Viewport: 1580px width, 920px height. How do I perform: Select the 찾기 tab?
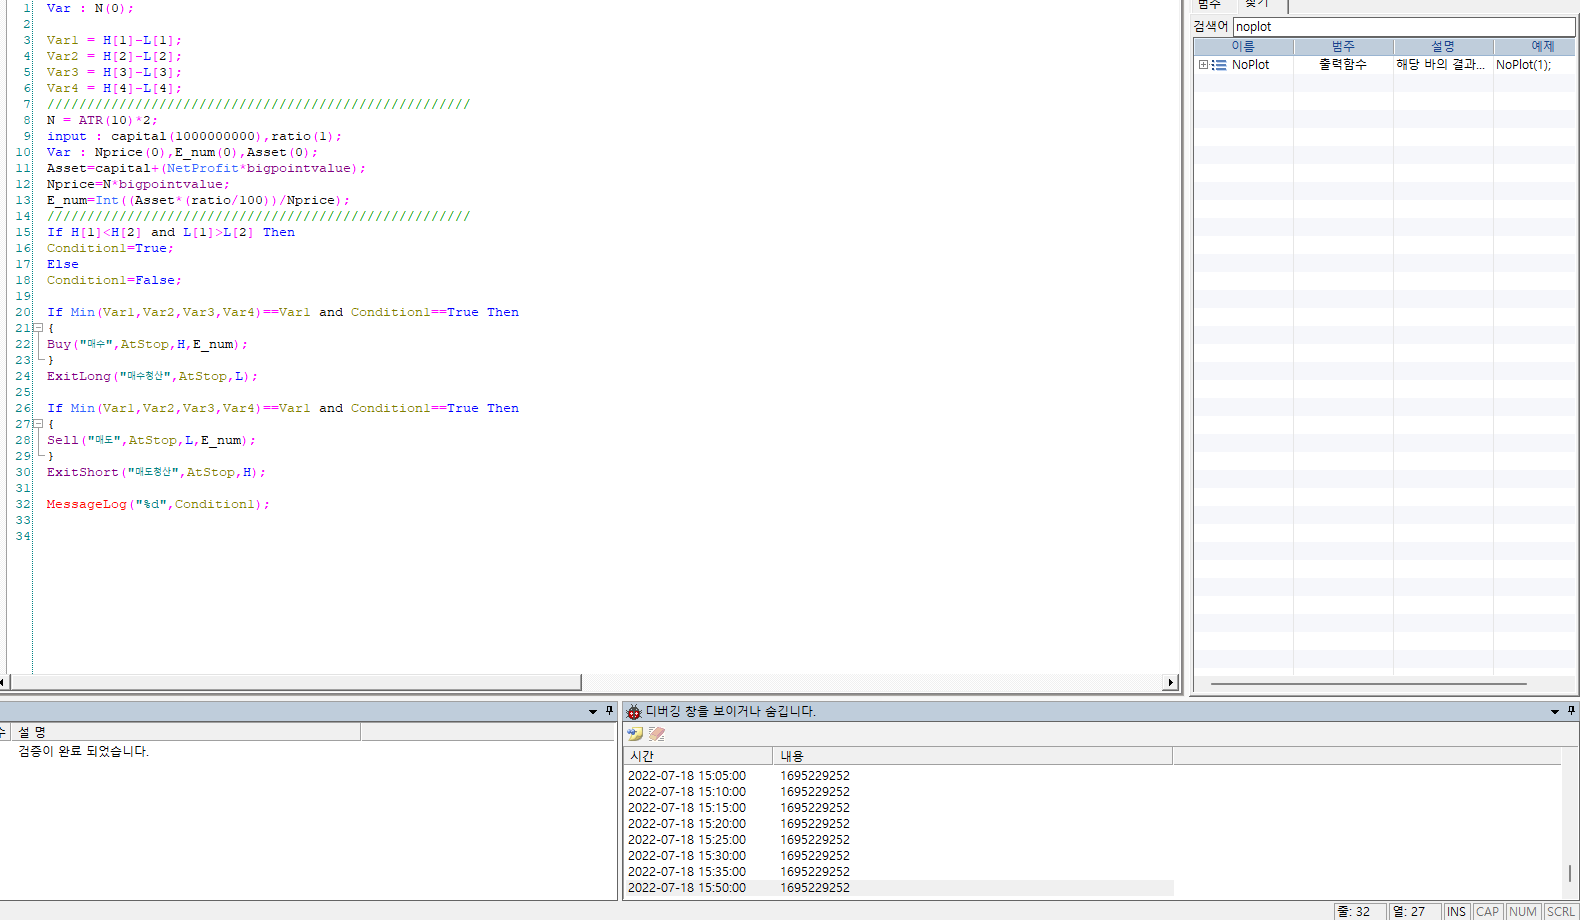pos(1257,5)
